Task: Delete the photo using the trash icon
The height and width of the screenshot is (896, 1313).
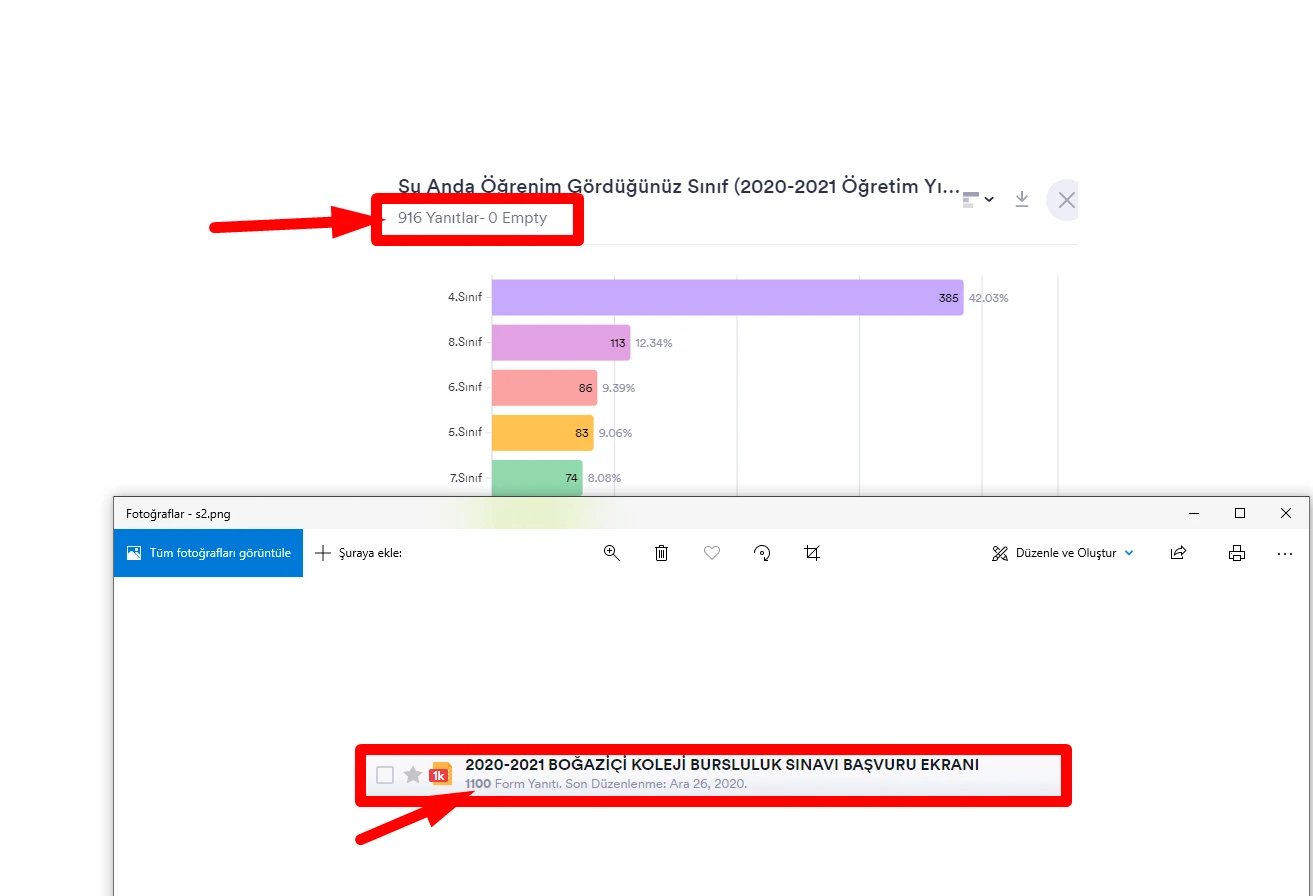Action: coord(661,553)
